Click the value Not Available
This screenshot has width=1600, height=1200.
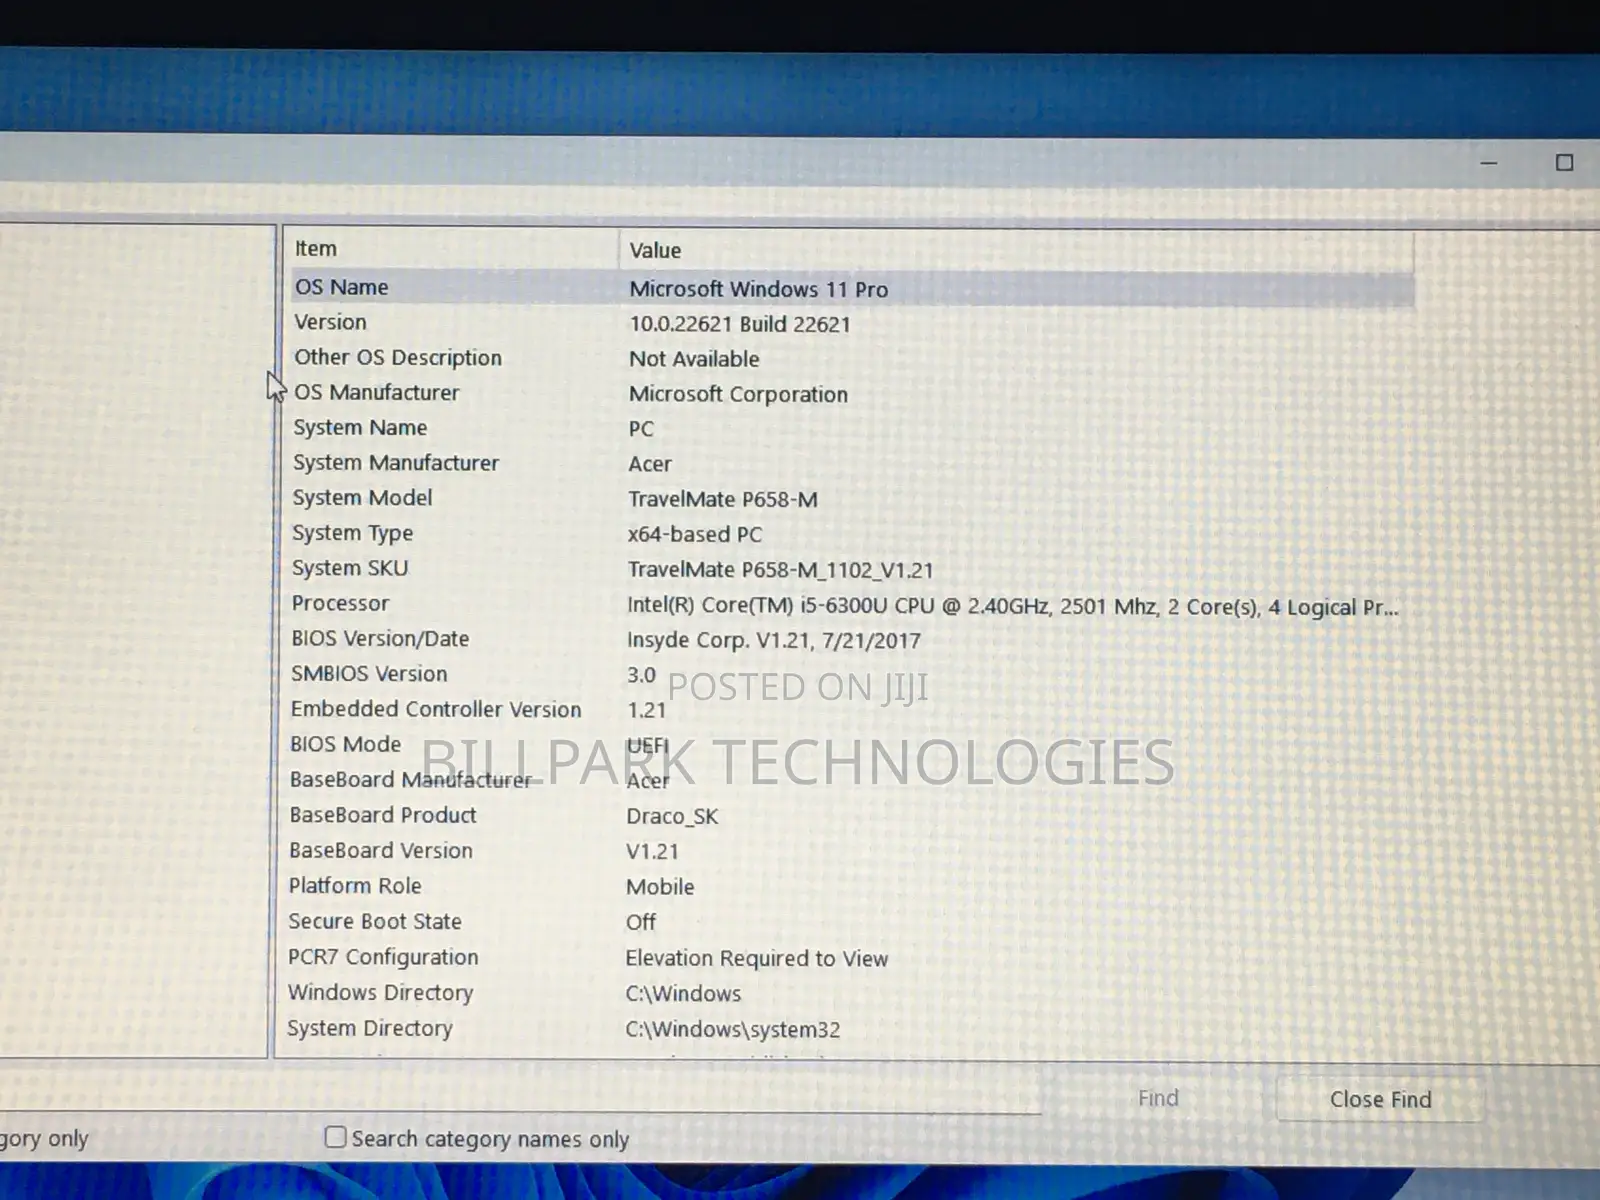point(694,359)
